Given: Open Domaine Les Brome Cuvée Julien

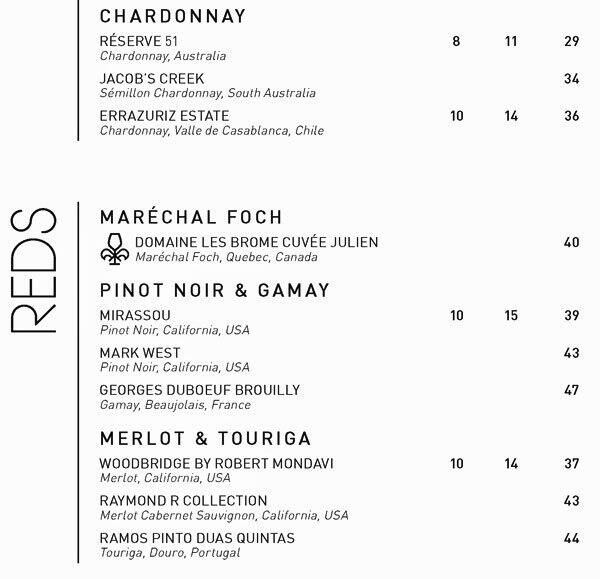Looking at the screenshot, I should click(x=256, y=243).
